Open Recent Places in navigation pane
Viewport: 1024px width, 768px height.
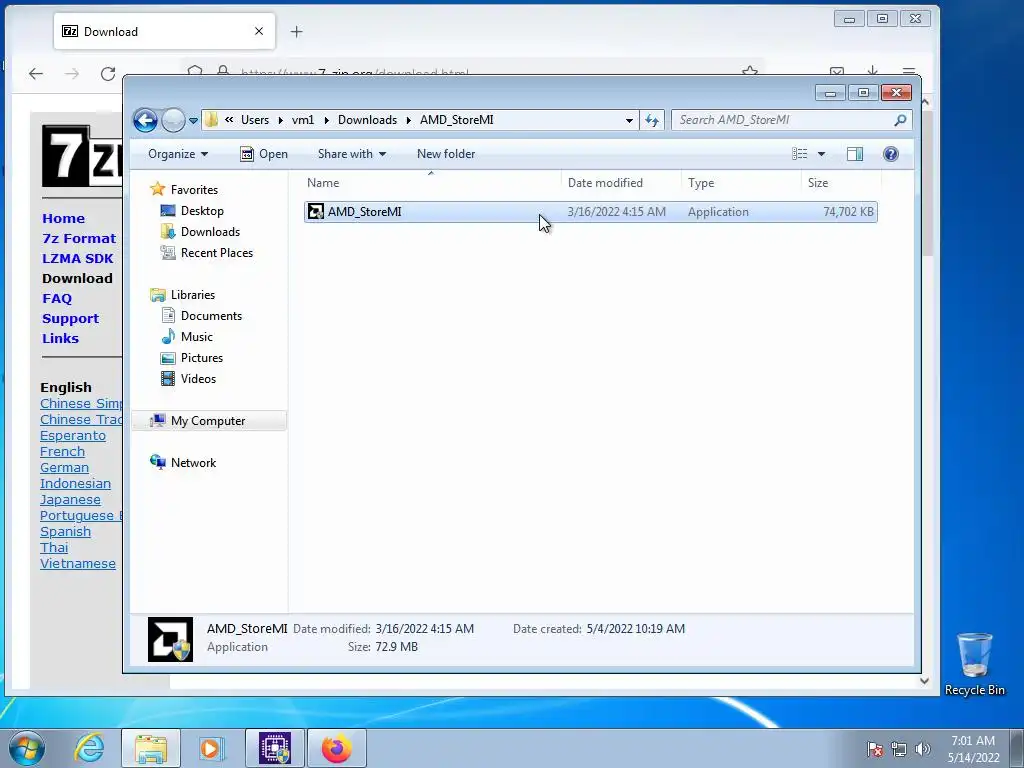[x=216, y=253]
